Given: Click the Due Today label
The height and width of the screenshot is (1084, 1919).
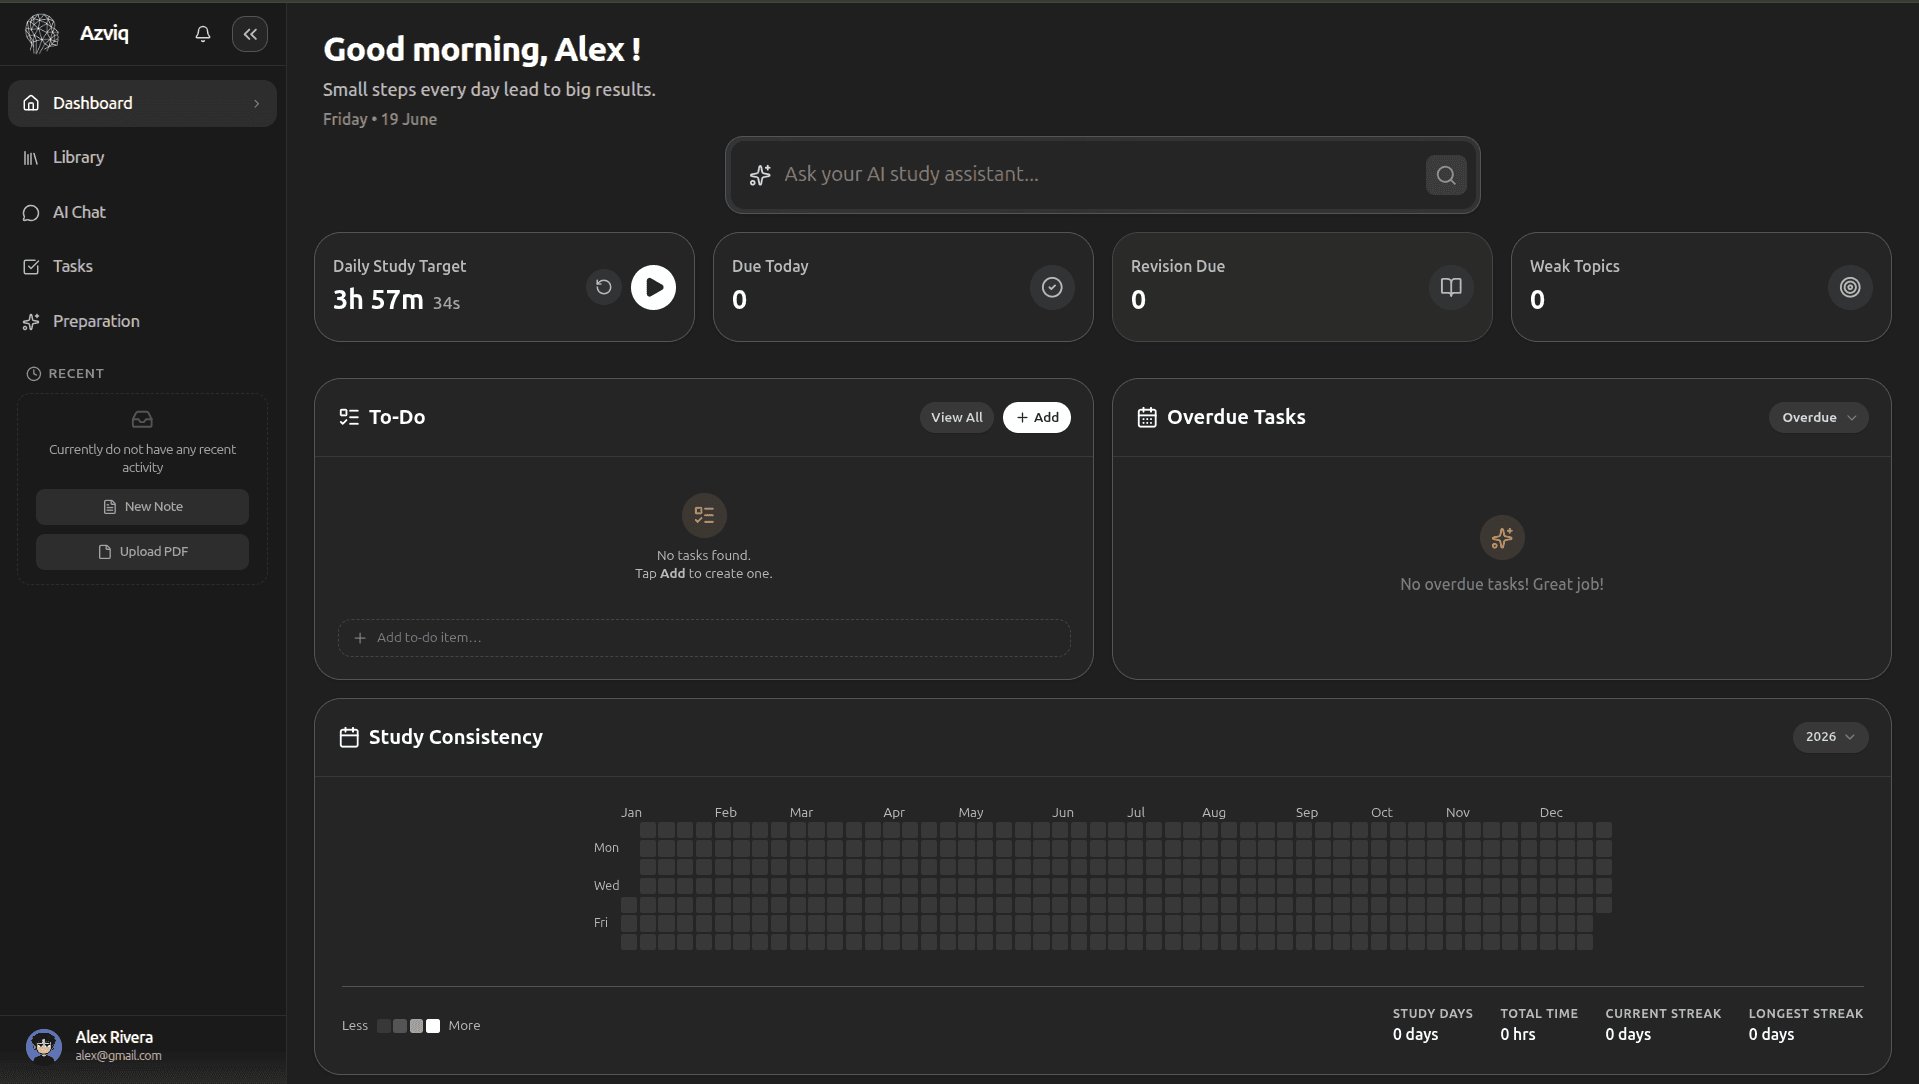Looking at the screenshot, I should click(x=770, y=266).
